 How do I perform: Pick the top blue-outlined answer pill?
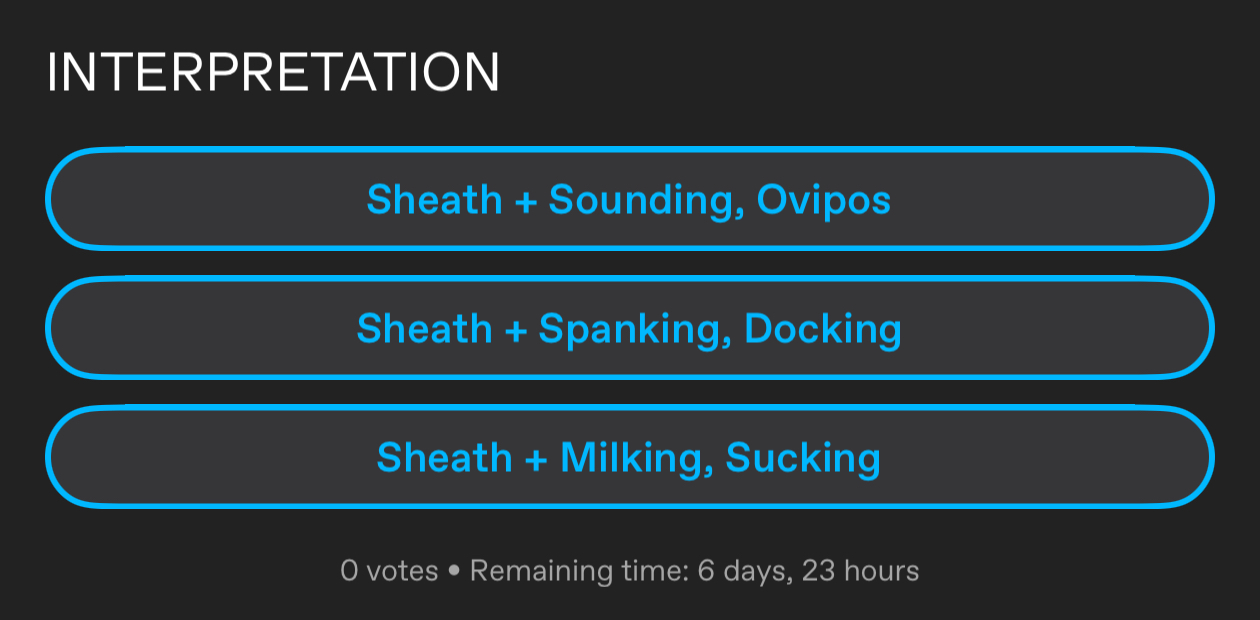pos(629,199)
